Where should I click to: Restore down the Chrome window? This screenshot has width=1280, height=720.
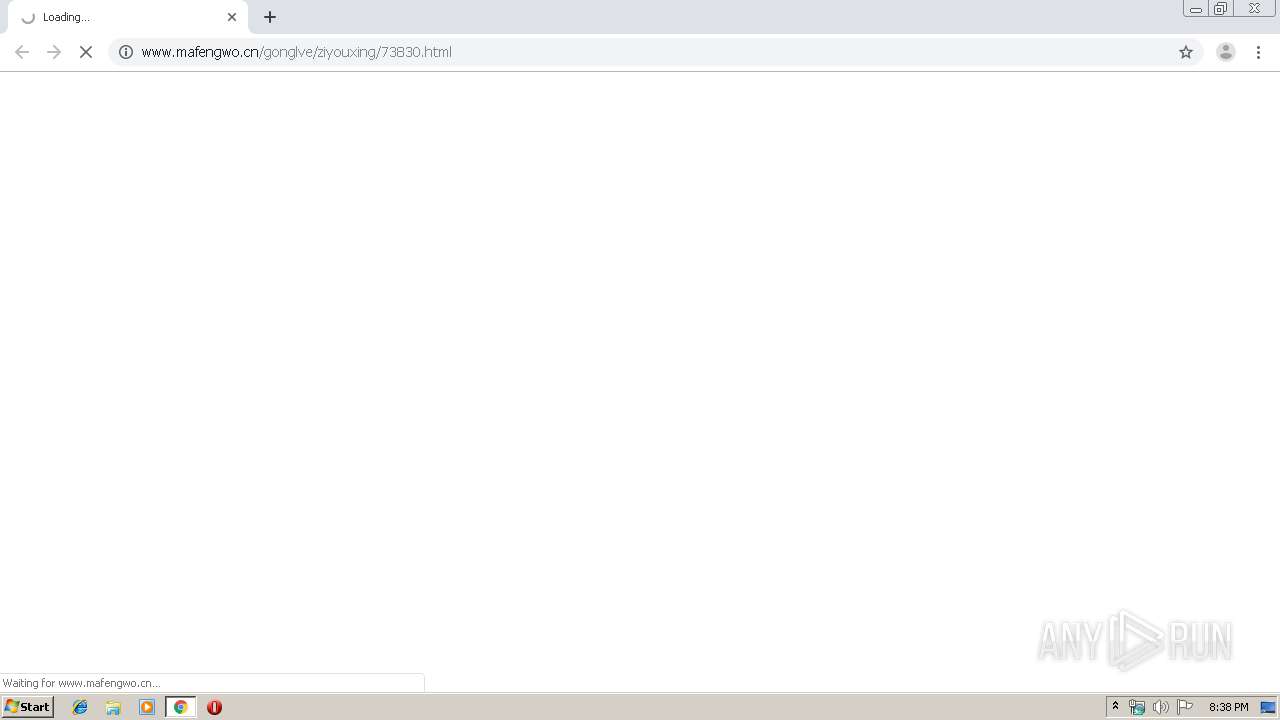click(x=1221, y=9)
